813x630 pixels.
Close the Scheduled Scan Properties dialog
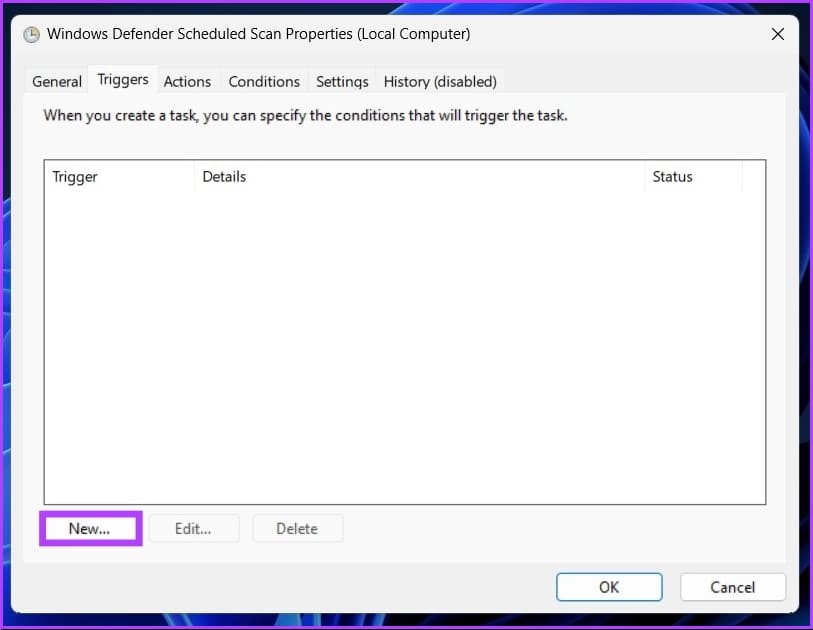point(777,34)
